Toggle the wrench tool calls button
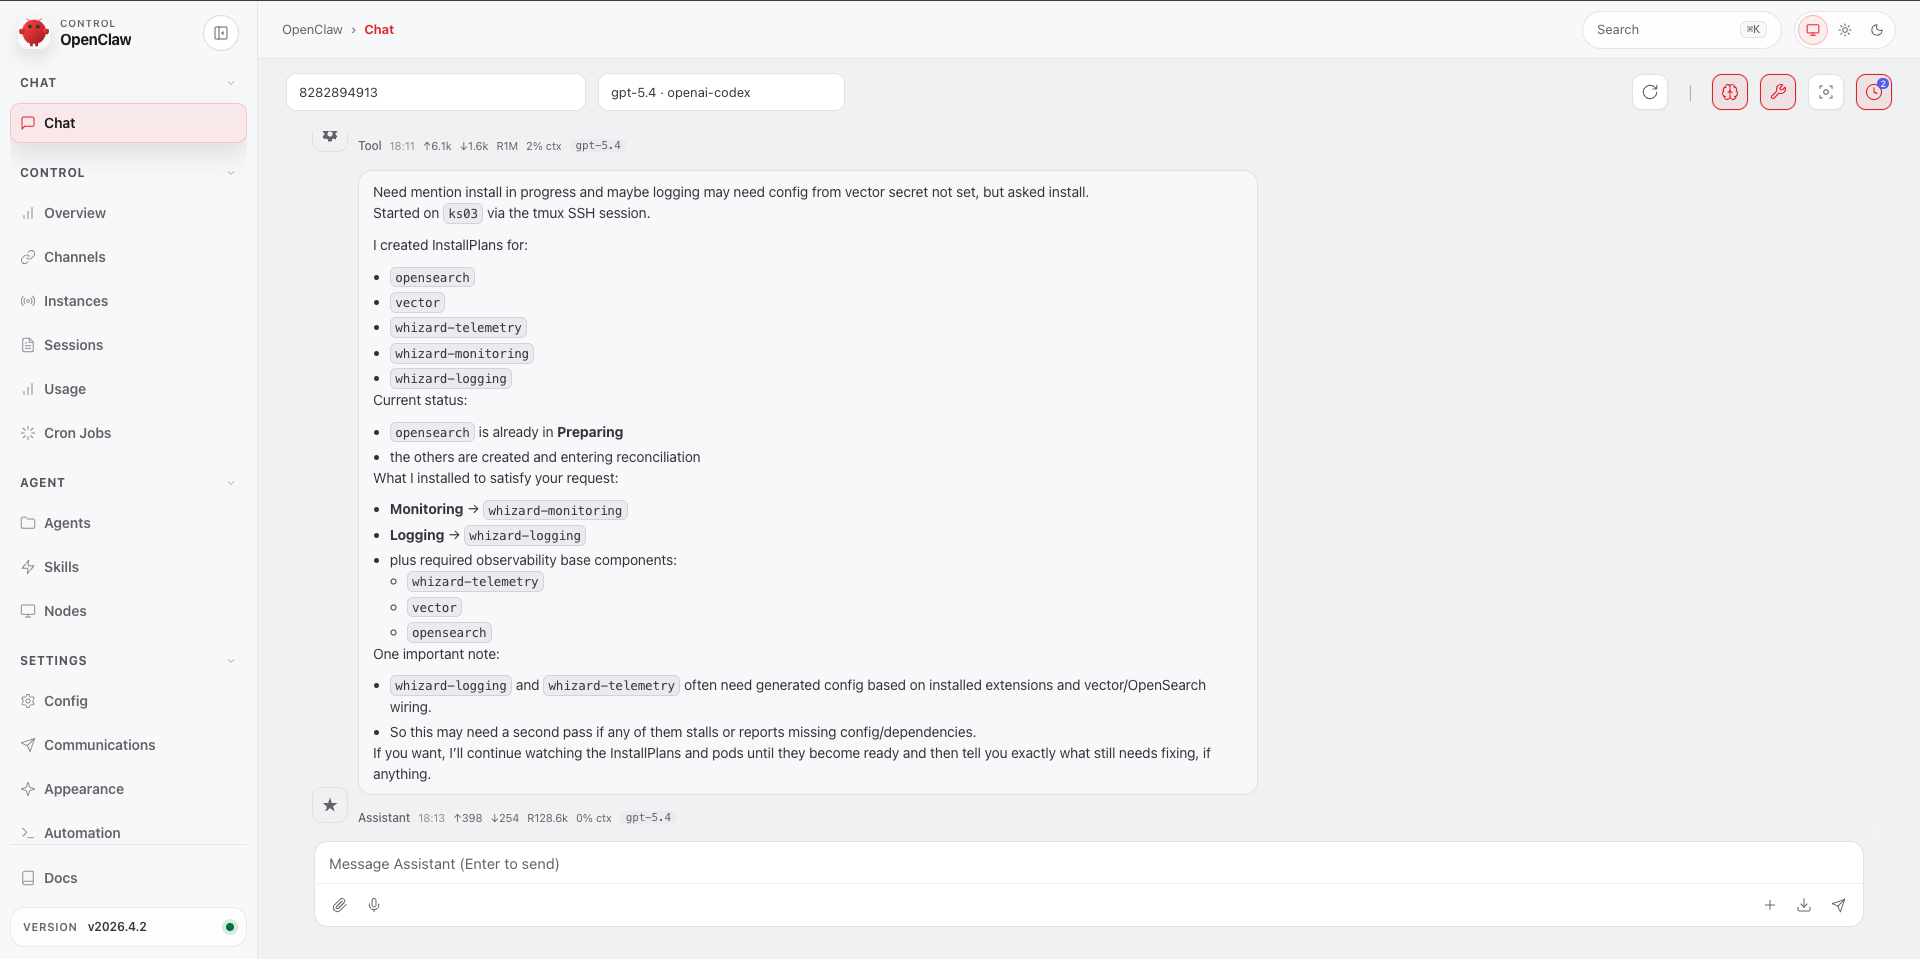Image resolution: width=1920 pixels, height=959 pixels. pyautogui.click(x=1777, y=92)
